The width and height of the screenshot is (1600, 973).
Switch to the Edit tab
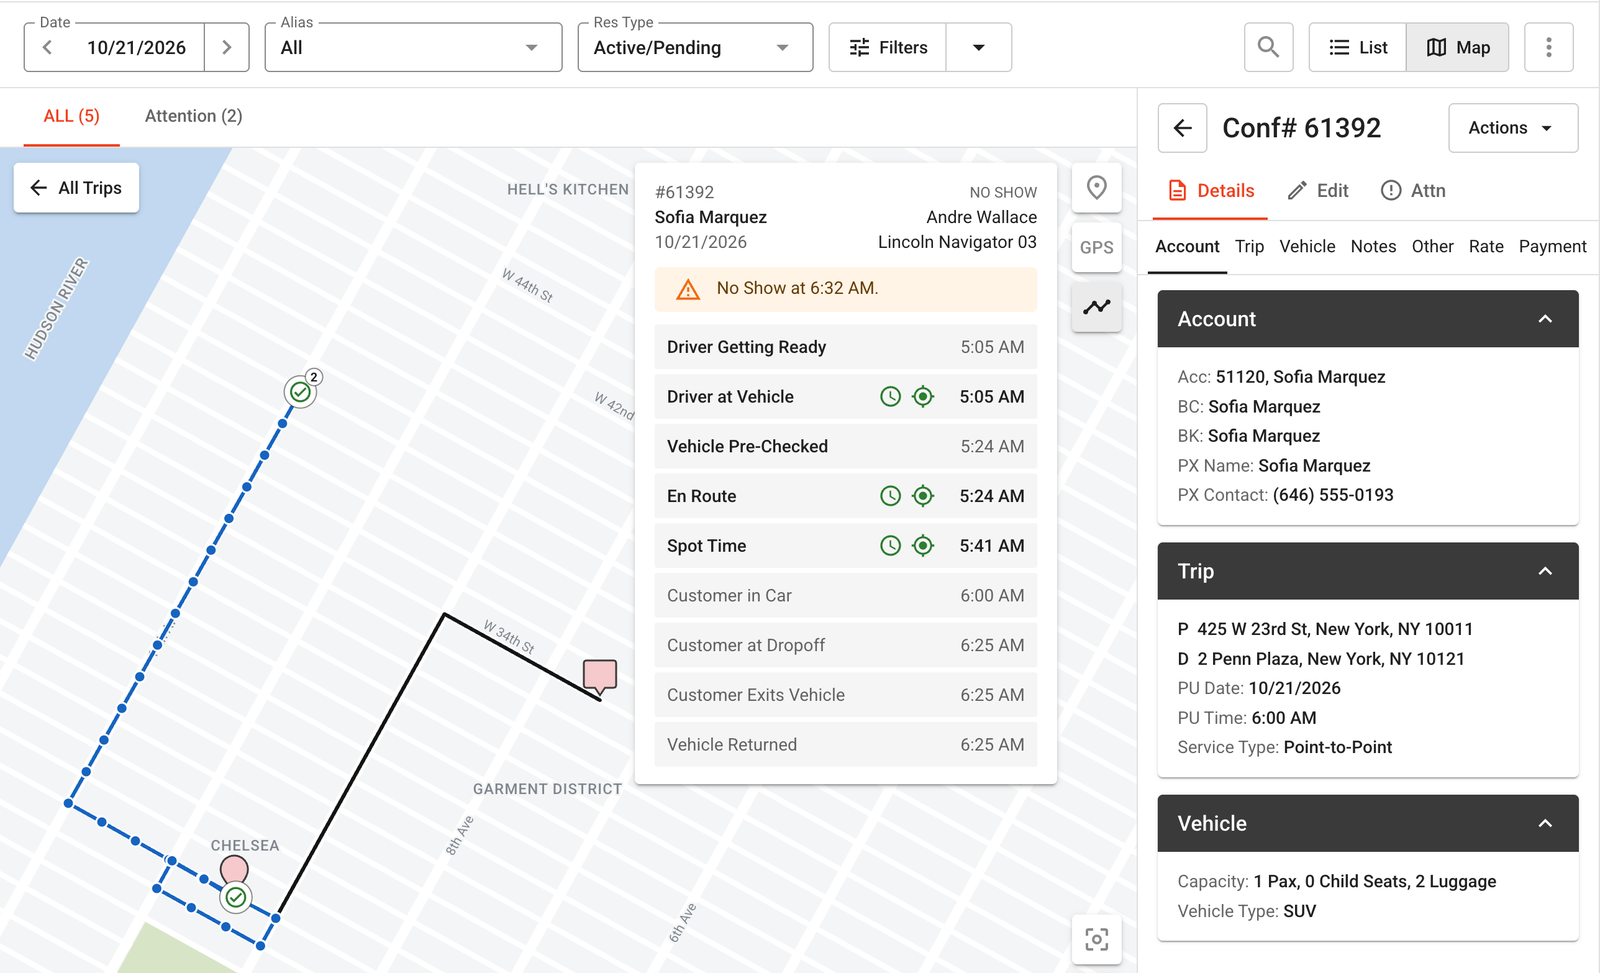1317,191
